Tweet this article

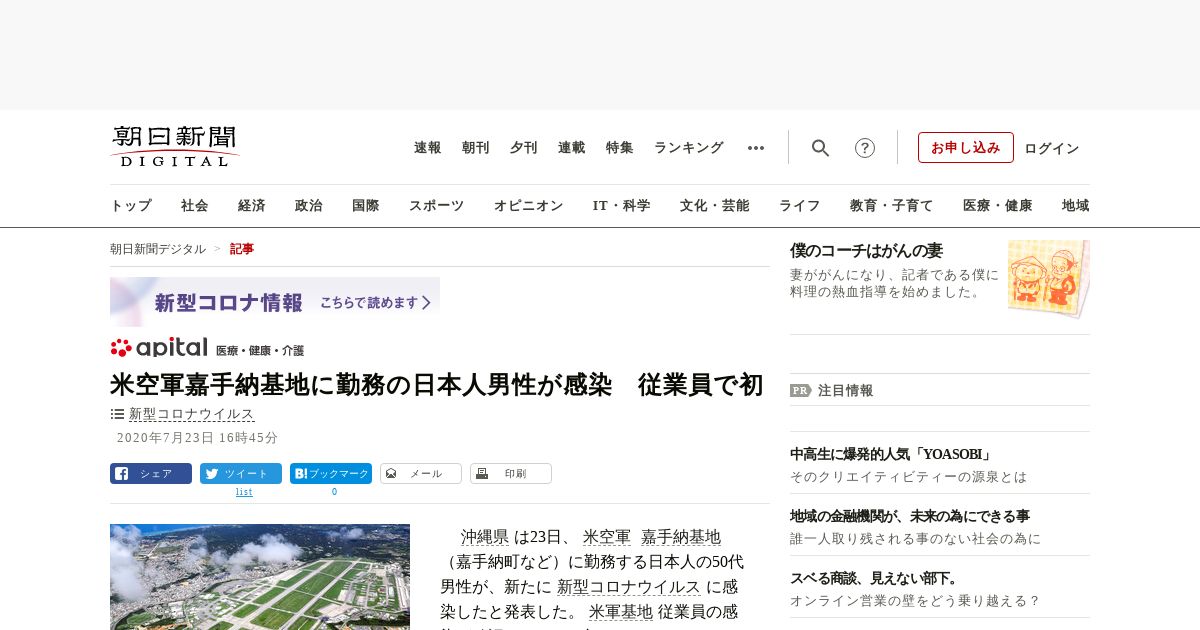click(x=241, y=474)
